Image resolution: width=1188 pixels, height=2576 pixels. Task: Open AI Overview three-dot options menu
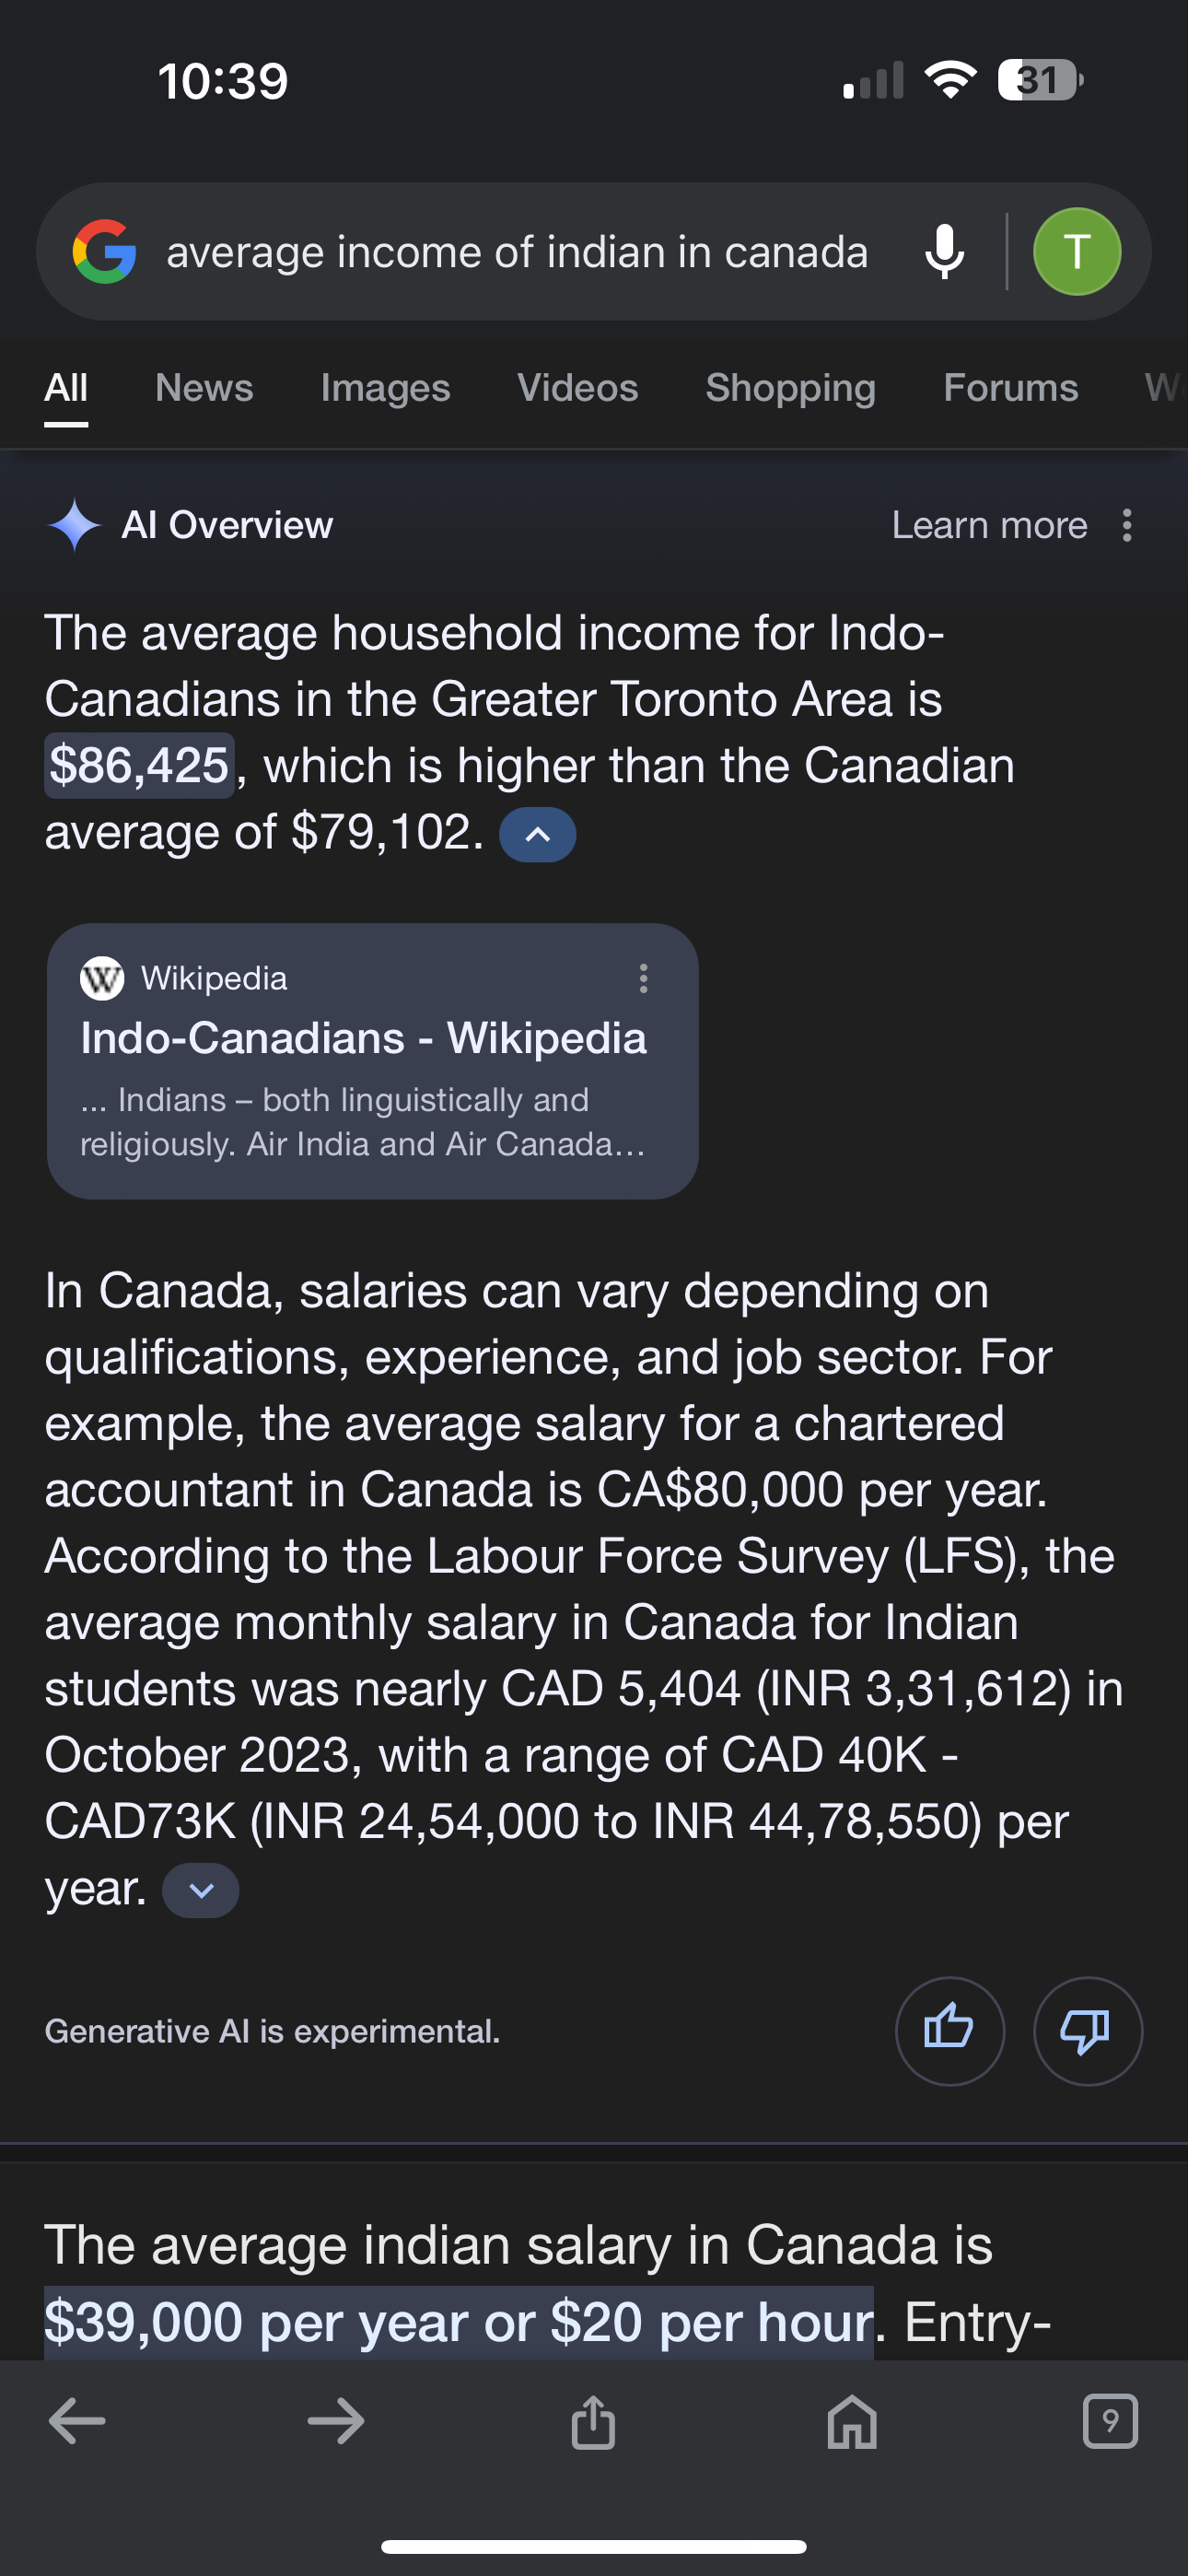pos(1127,525)
